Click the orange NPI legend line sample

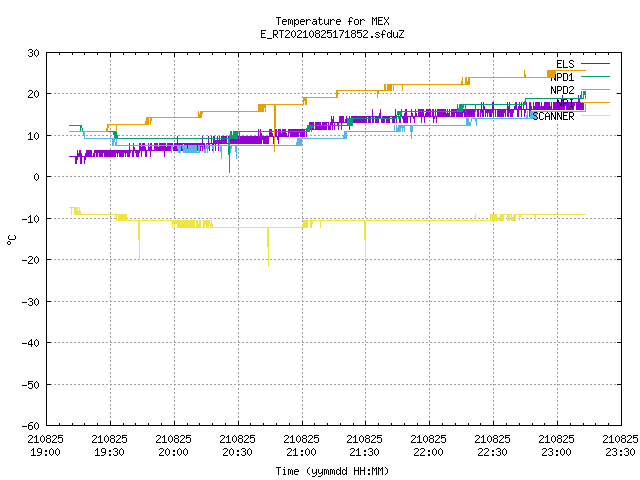click(x=595, y=103)
